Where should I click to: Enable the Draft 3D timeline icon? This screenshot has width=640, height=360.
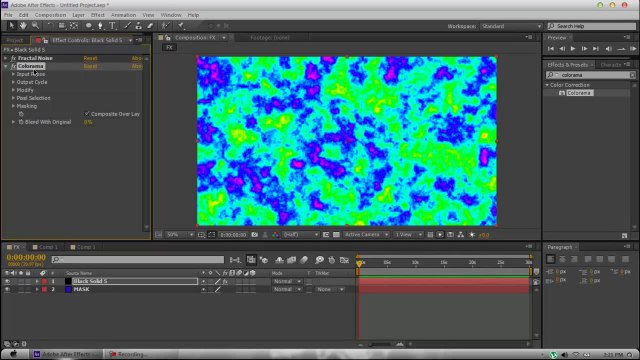[x=264, y=260]
